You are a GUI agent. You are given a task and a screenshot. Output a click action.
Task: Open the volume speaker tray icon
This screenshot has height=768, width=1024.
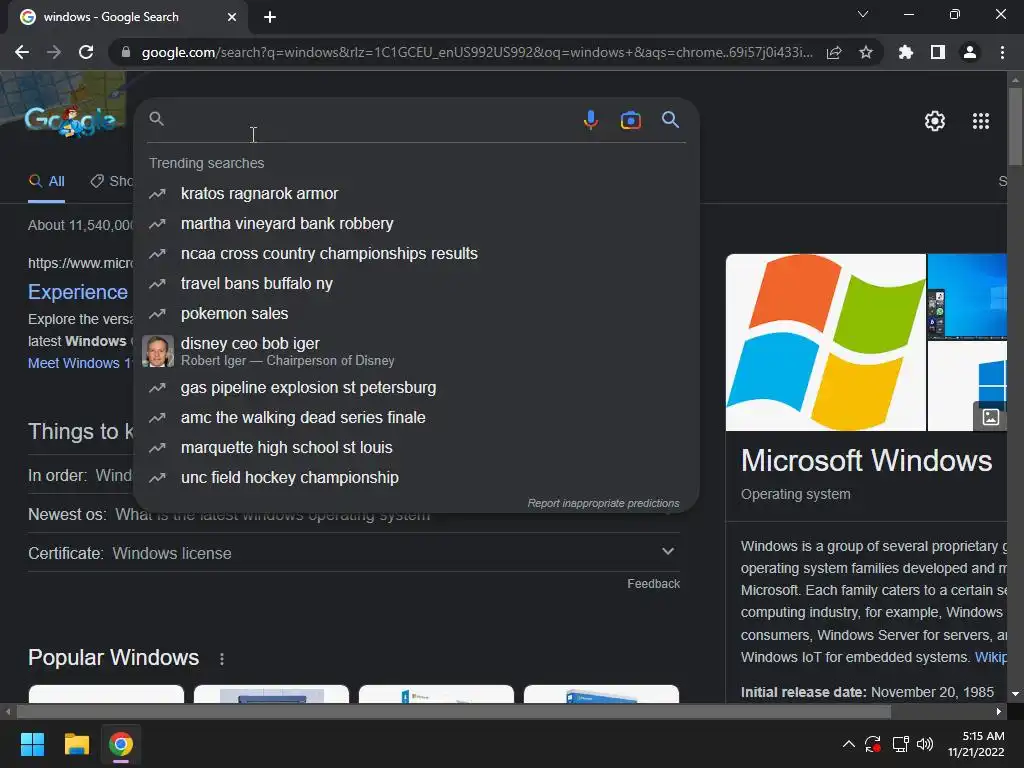pos(925,744)
